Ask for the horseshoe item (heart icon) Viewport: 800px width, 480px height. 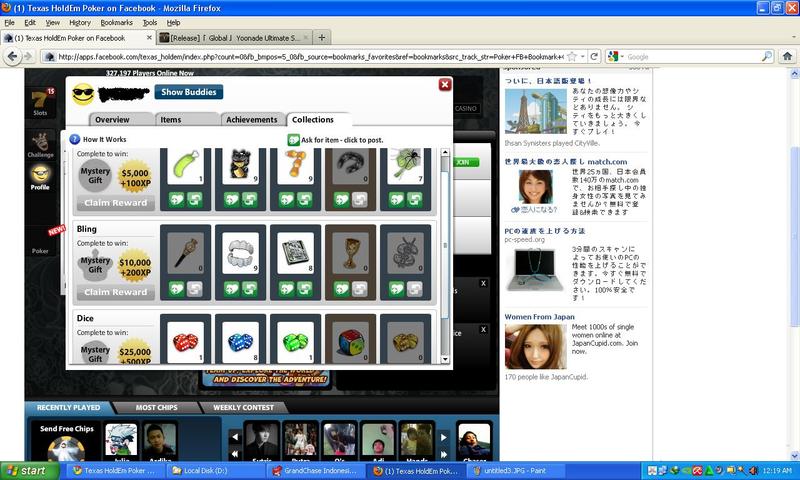[341, 199]
